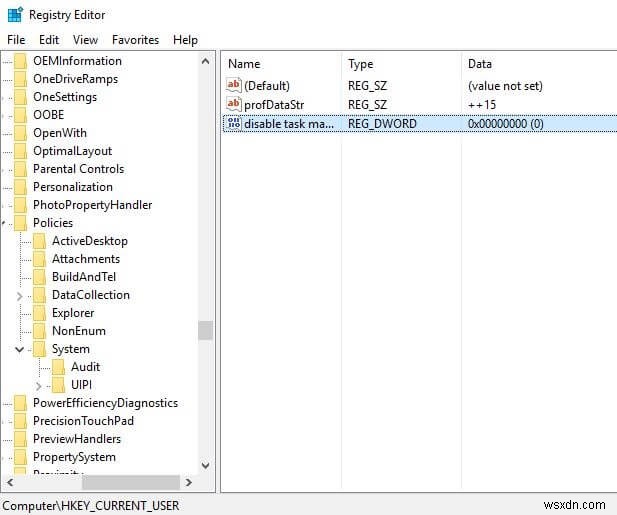Click the OpenWith folder icon

click(20, 133)
